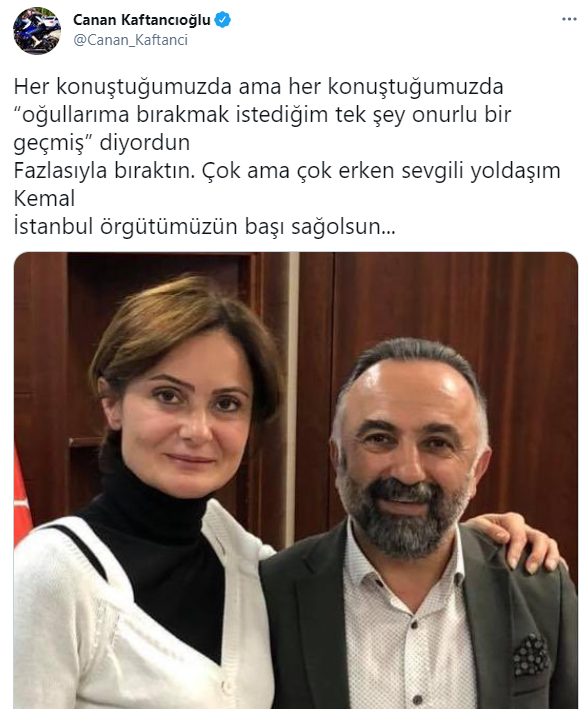Click the blue verified badge

(x=222, y=19)
